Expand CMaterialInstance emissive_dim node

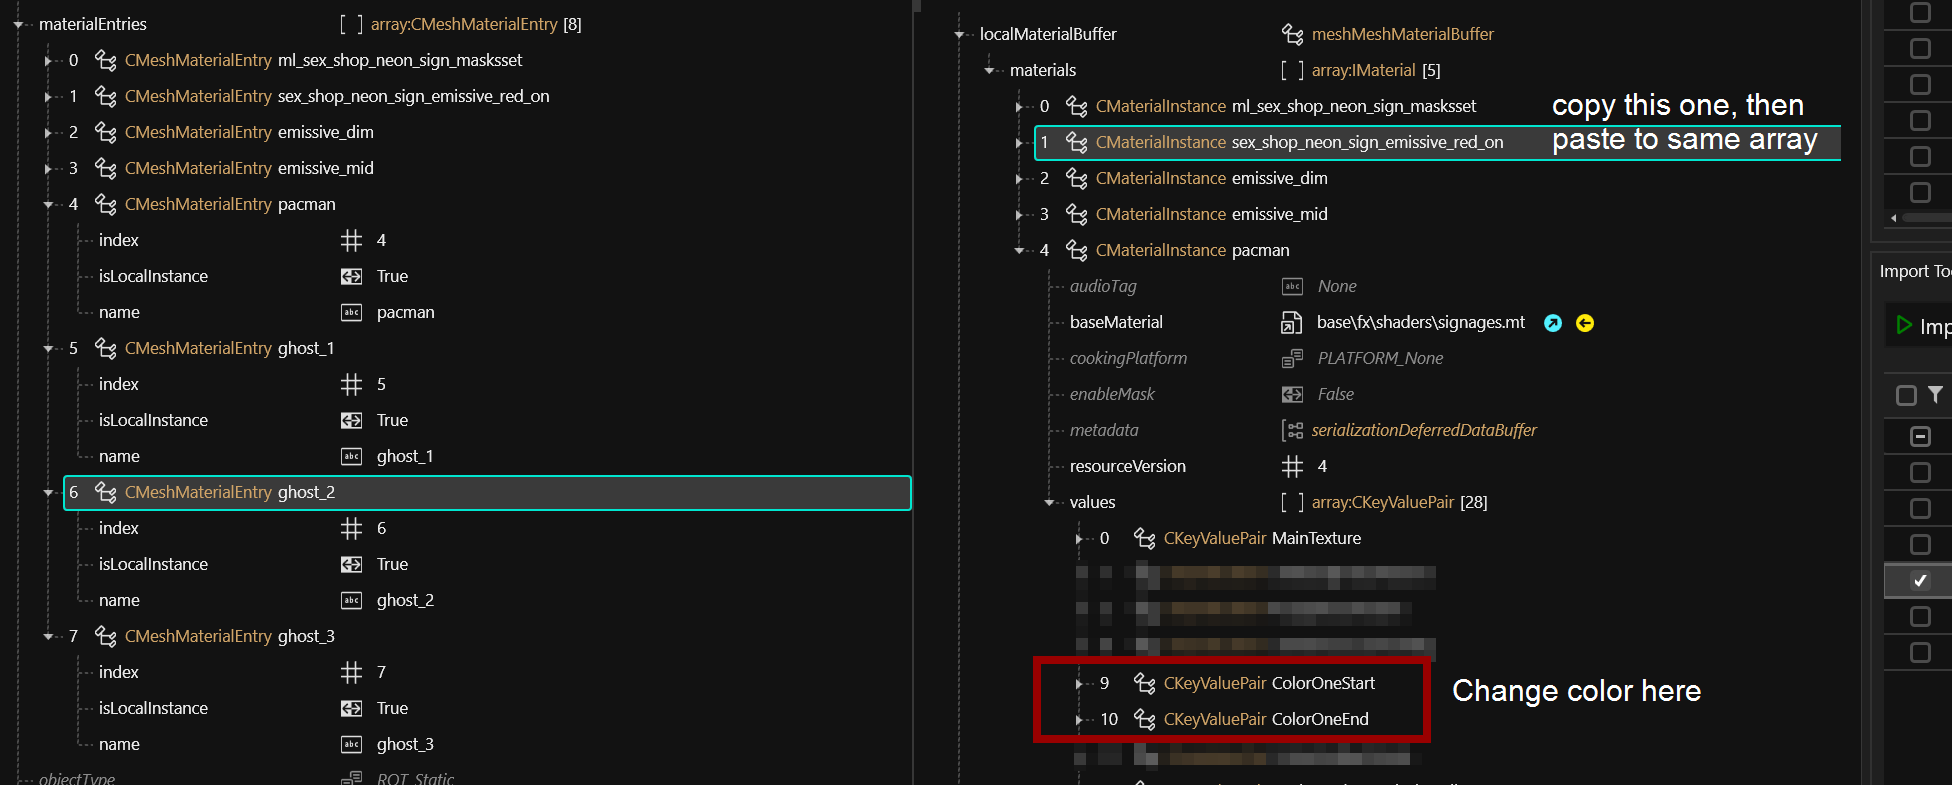(x=1018, y=179)
